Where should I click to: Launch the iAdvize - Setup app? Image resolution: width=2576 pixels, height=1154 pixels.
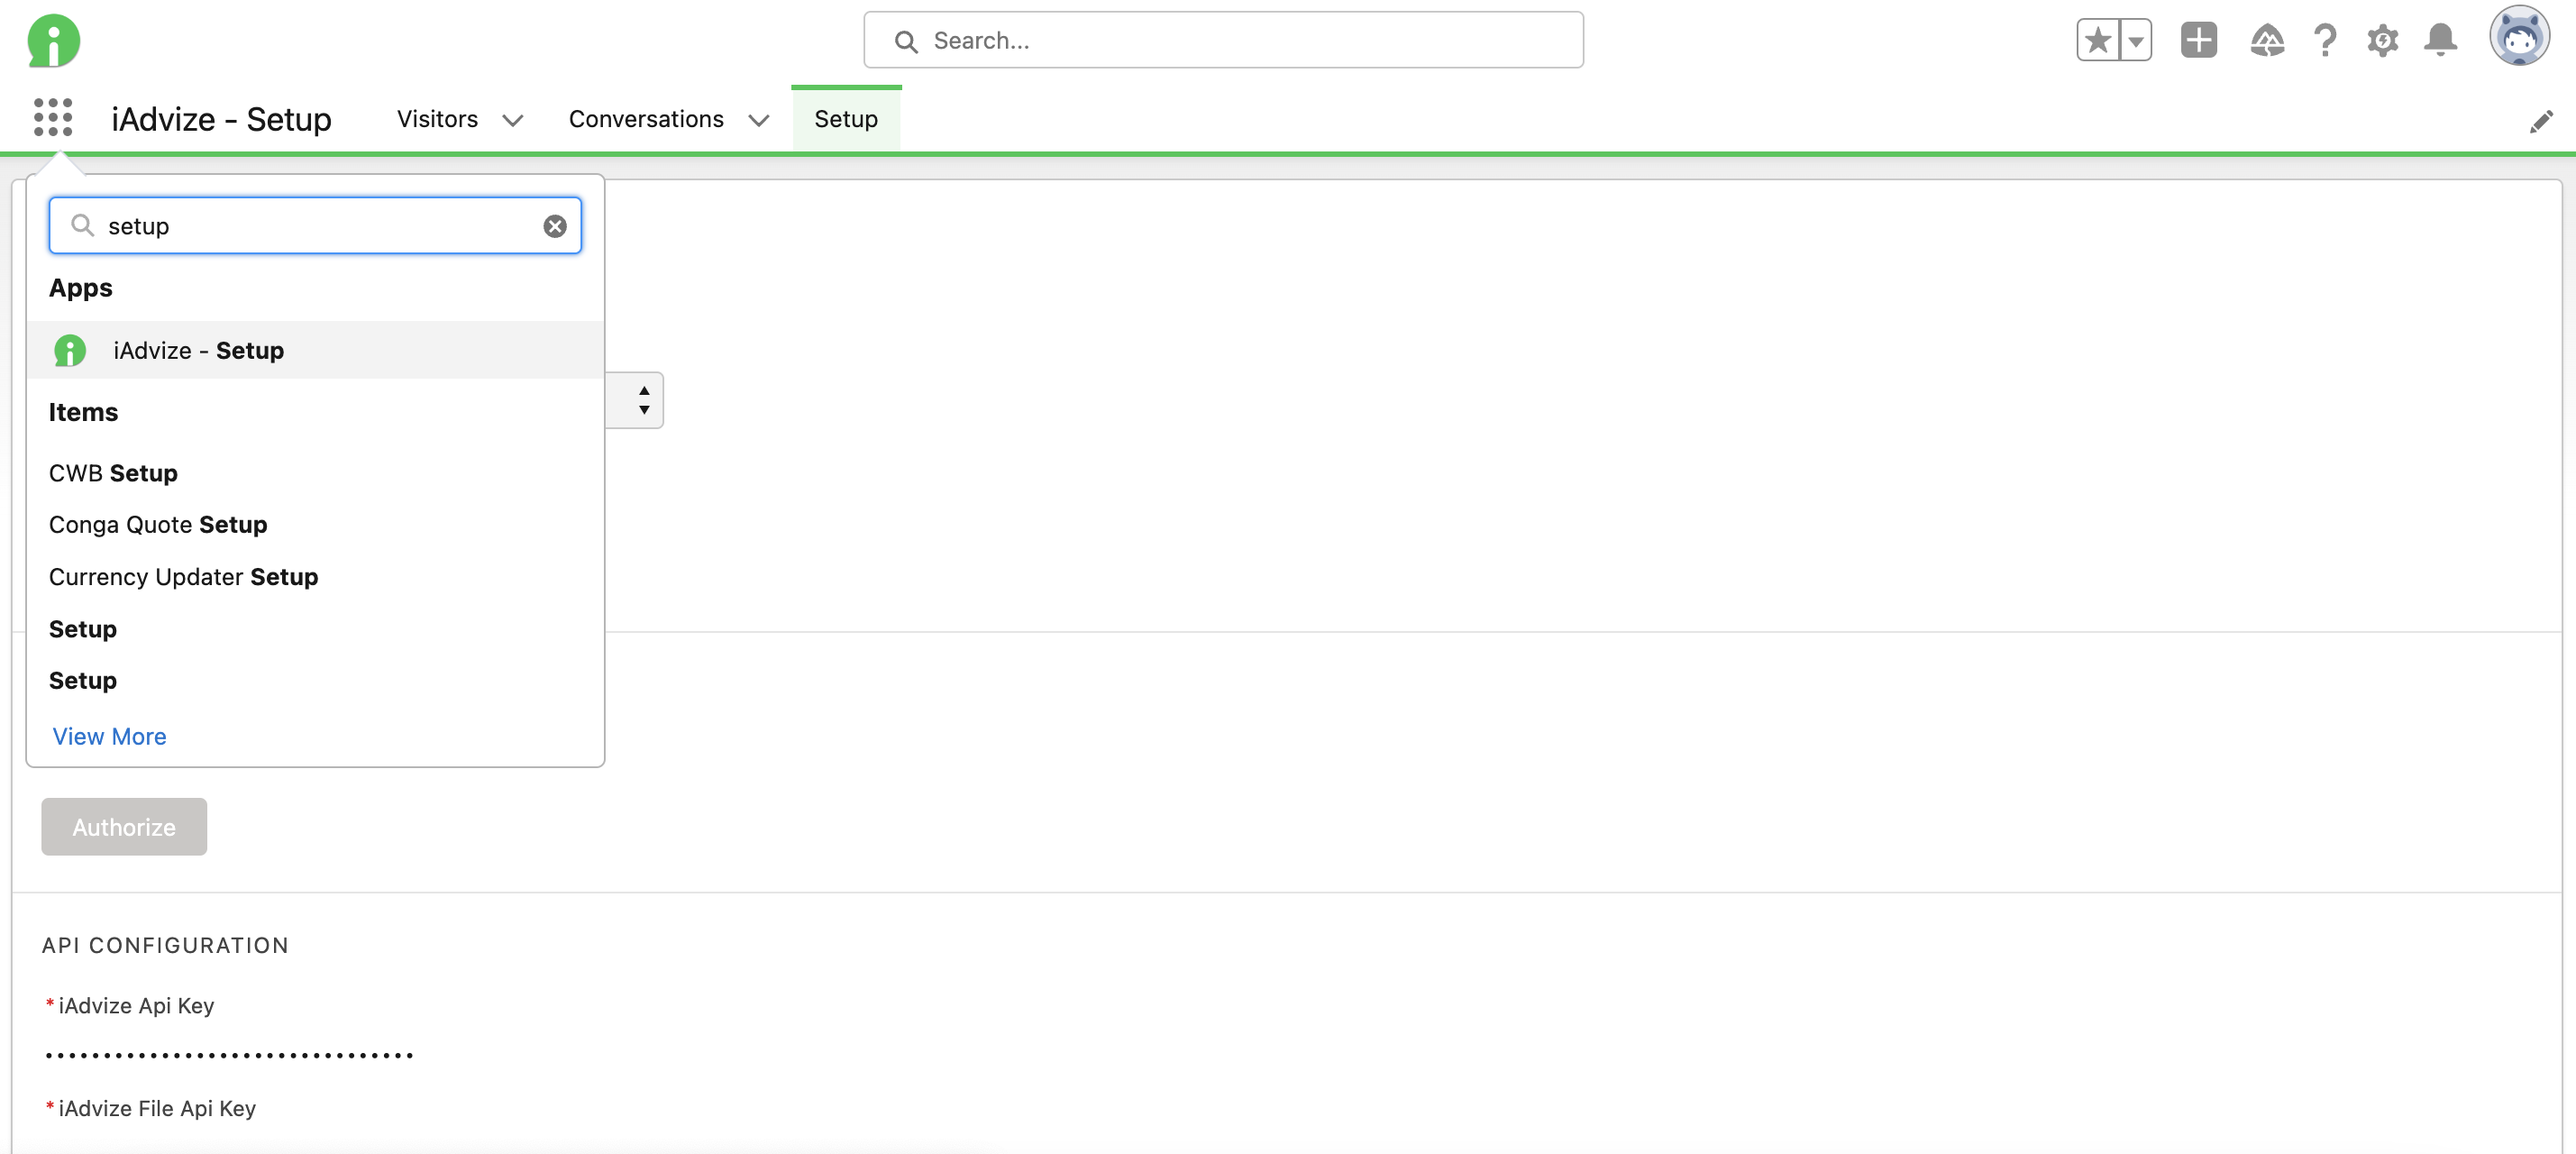click(x=315, y=350)
